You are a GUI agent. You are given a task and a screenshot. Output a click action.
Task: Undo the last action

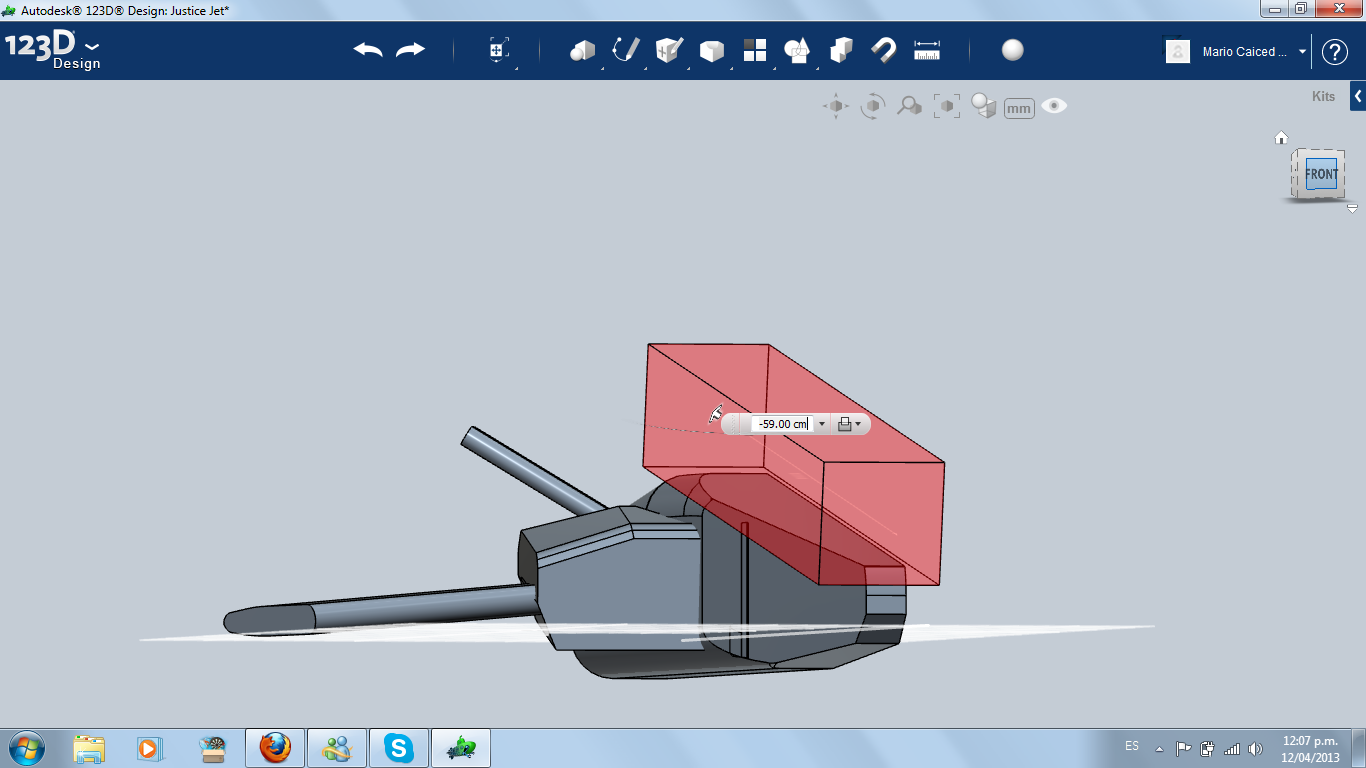(x=368, y=50)
